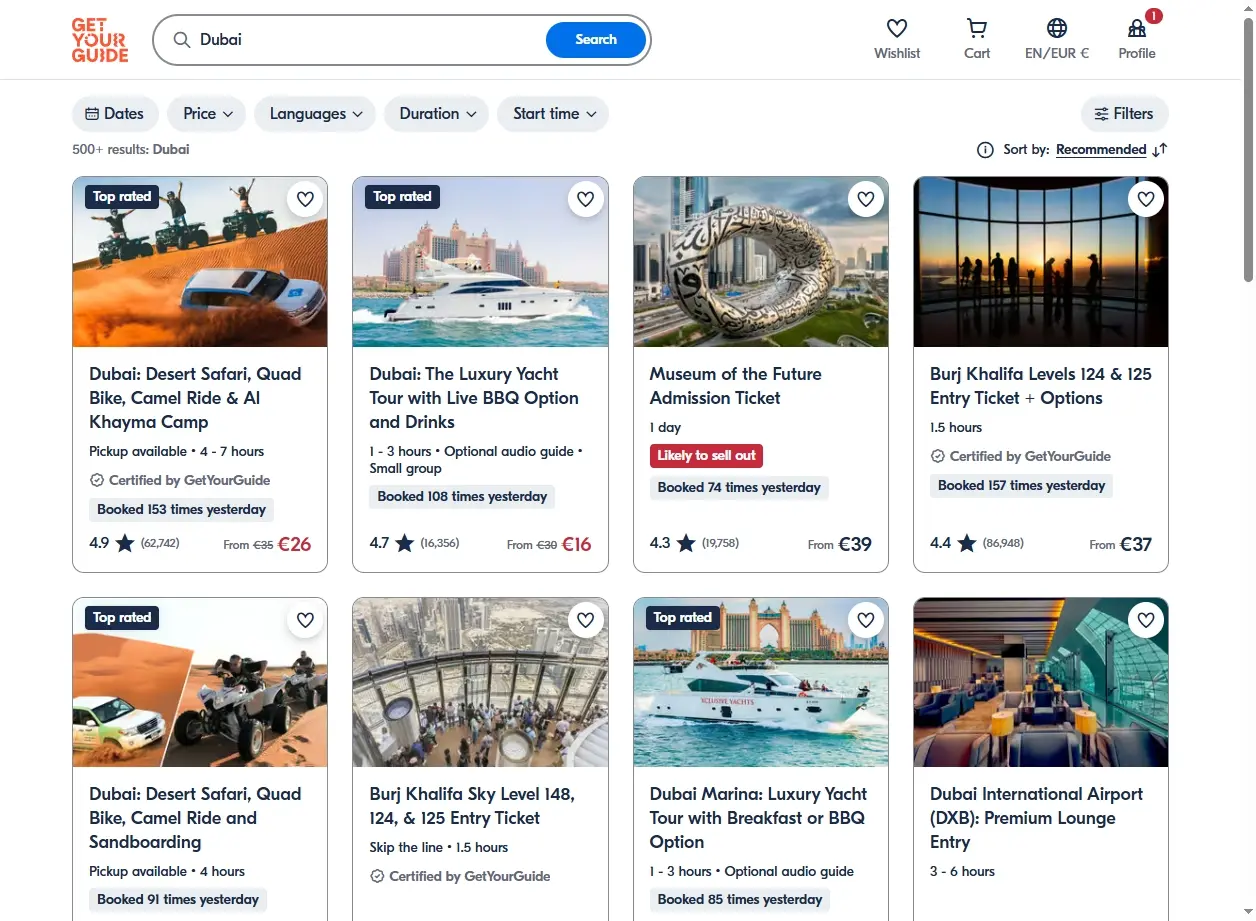
Task: Open Desert Safari and Sandboarding title
Action: (195, 818)
